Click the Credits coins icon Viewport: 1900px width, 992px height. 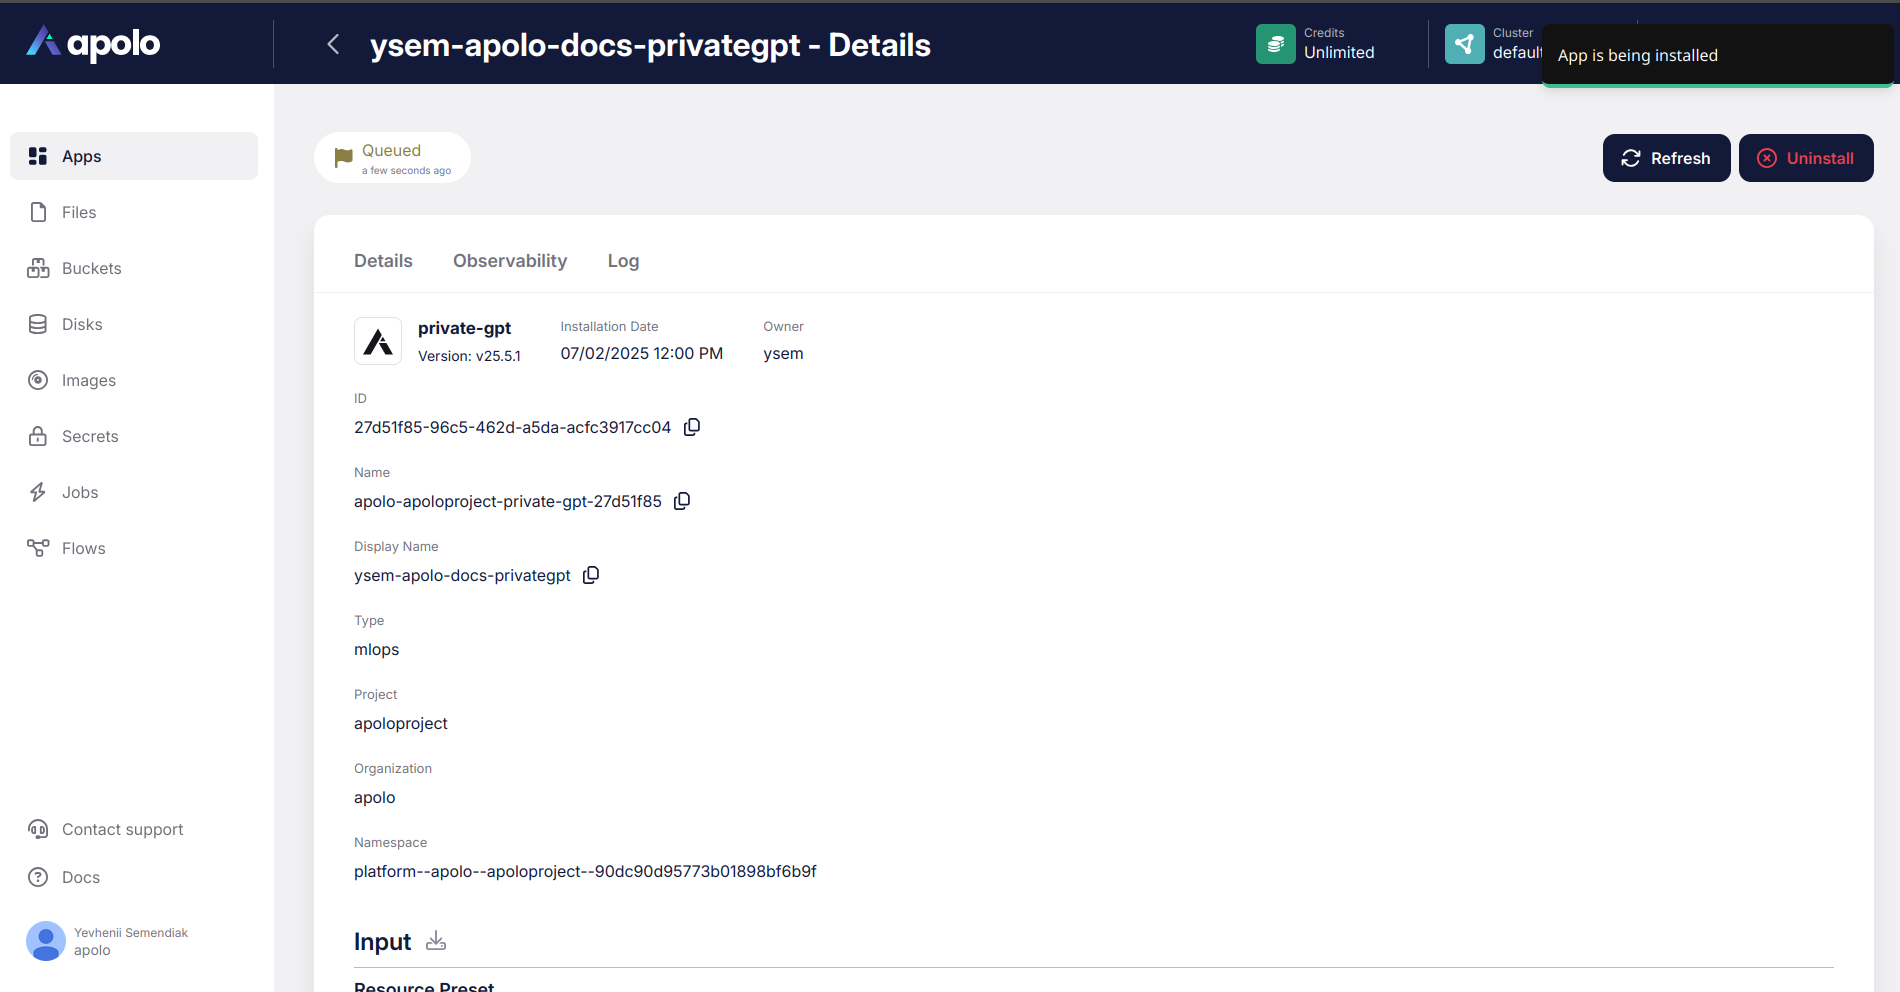click(x=1275, y=44)
